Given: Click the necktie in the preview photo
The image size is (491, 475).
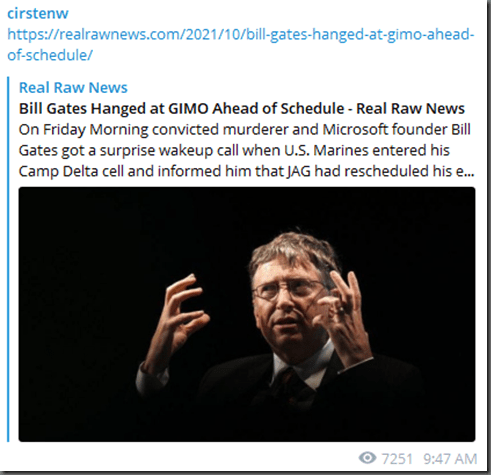Looking at the screenshot, I should click(x=289, y=383).
